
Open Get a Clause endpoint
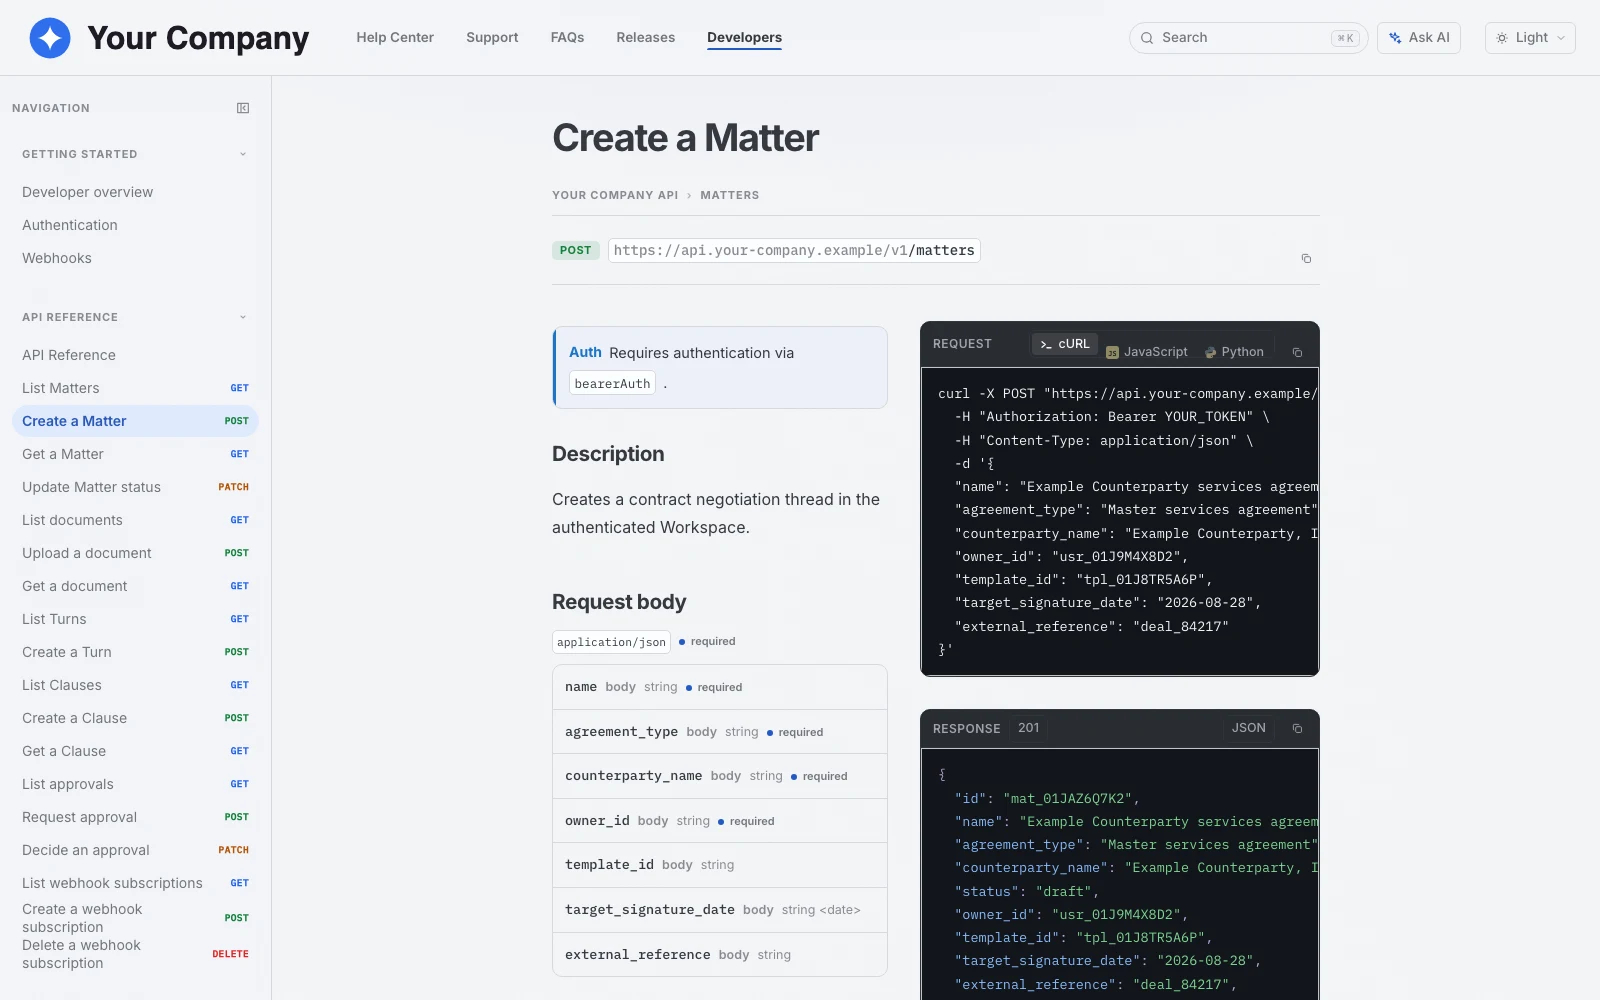[135, 751]
